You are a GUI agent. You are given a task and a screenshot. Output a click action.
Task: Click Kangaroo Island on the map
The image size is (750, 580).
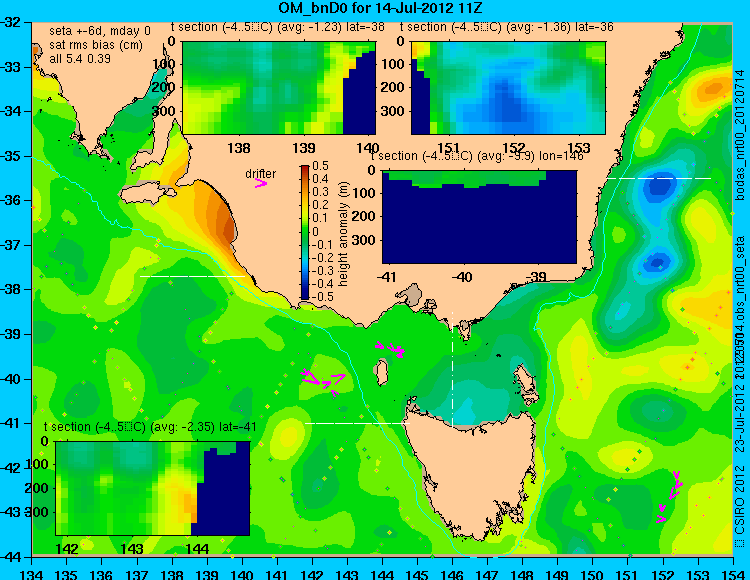147,193
